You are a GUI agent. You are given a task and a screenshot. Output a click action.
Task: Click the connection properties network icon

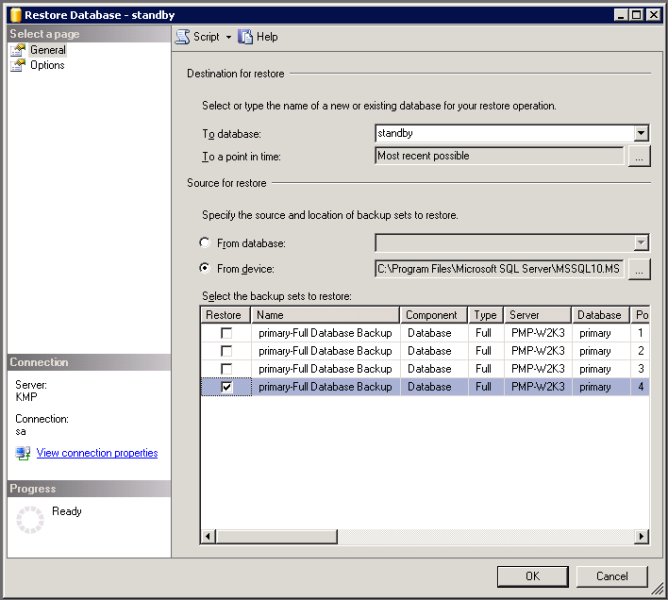coord(23,453)
